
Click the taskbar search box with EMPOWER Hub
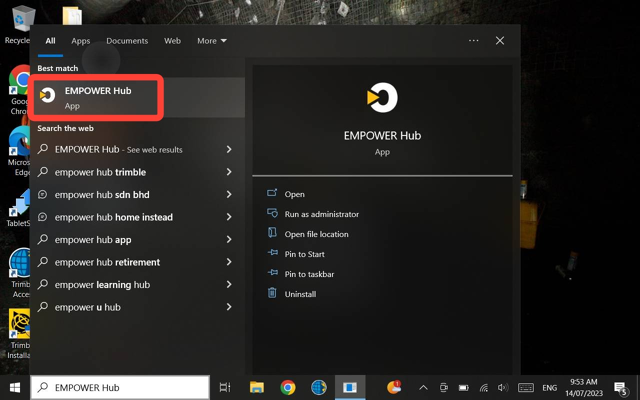click(120, 387)
